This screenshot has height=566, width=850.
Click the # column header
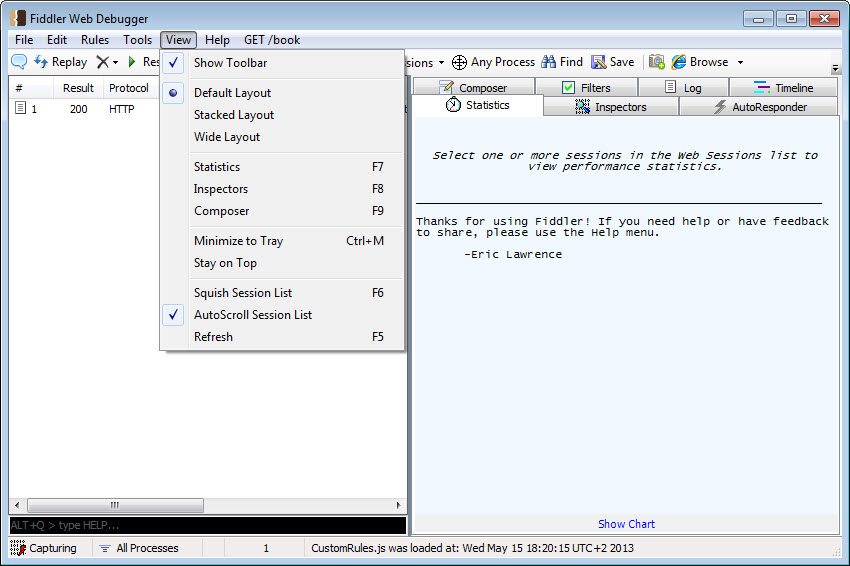[x=31, y=88]
